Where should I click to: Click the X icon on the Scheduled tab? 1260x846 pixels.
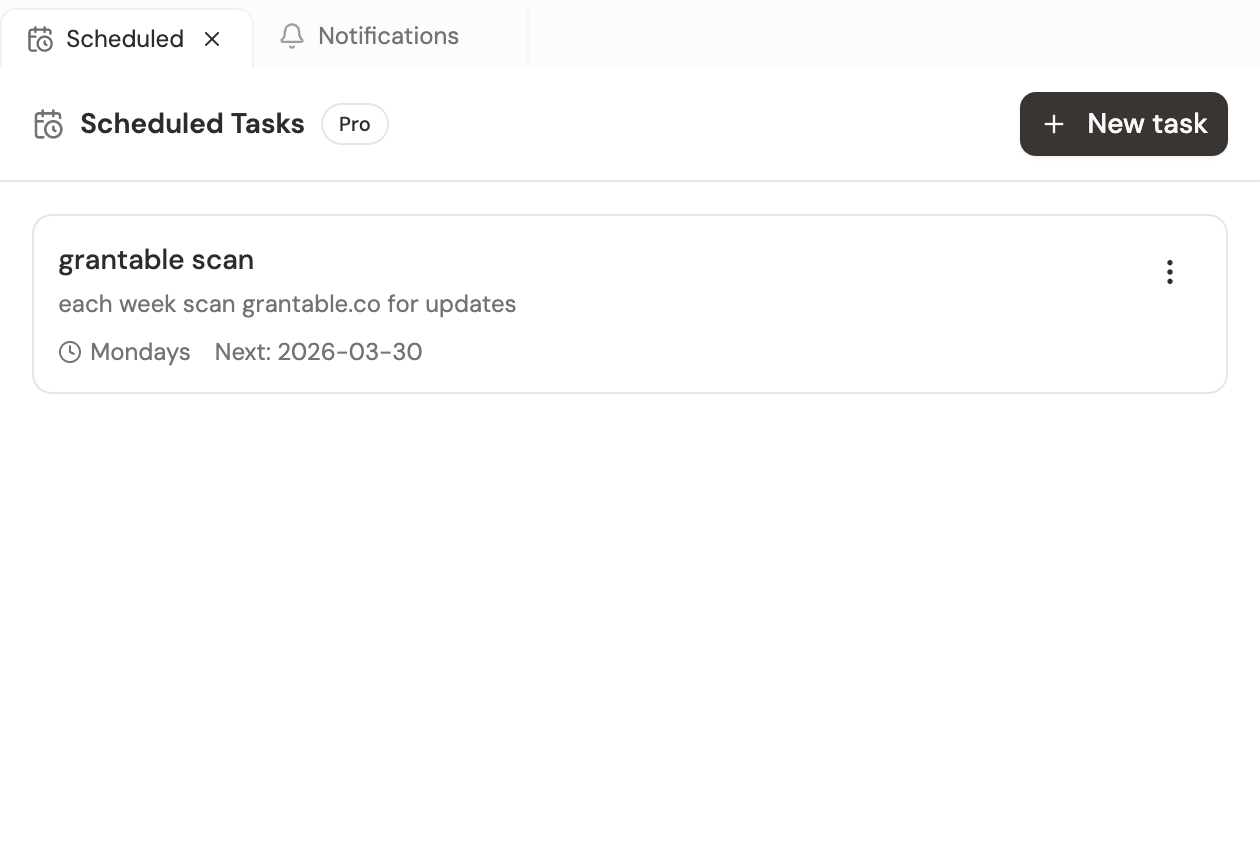tap(212, 39)
